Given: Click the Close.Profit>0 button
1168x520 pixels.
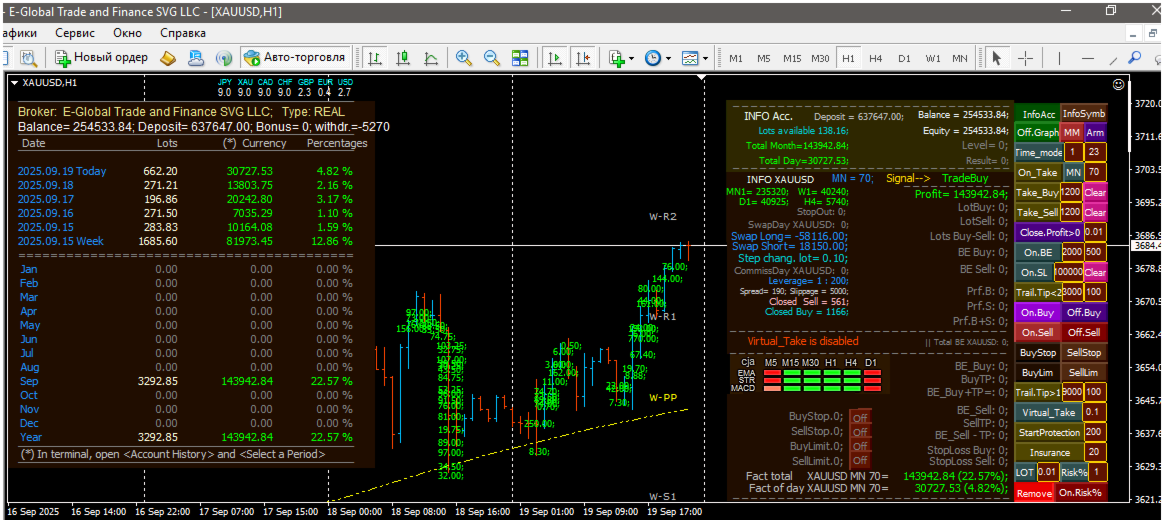Looking at the screenshot, I should (x=1049, y=232).
